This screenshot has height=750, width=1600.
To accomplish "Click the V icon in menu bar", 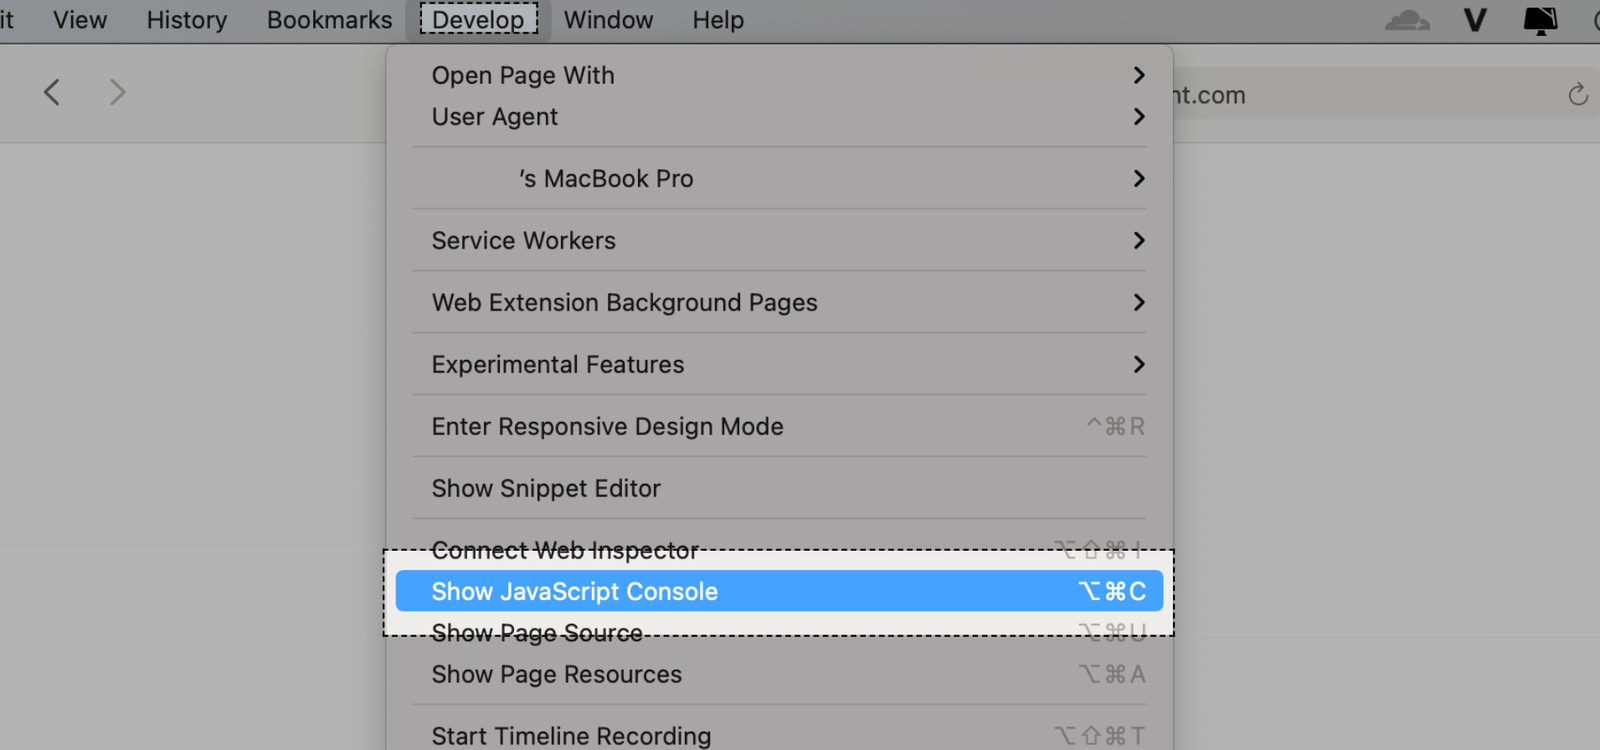I will [x=1475, y=20].
